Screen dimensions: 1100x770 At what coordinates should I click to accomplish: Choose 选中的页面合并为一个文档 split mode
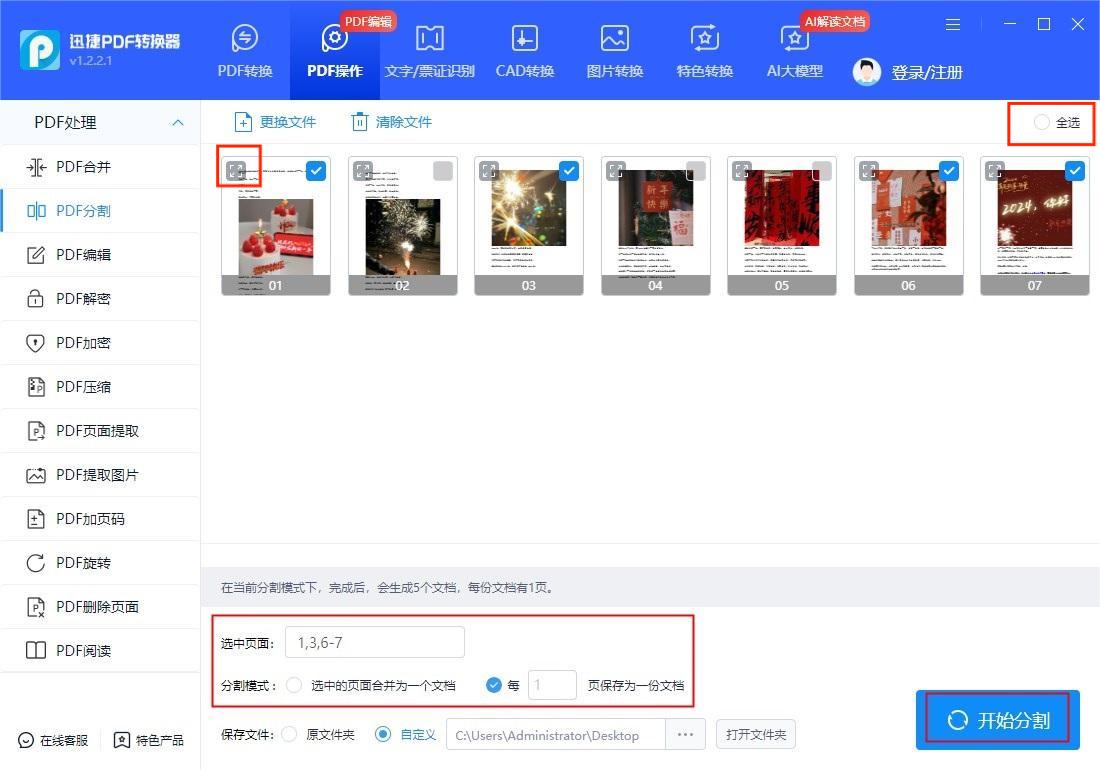pyautogui.click(x=295, y=685)
